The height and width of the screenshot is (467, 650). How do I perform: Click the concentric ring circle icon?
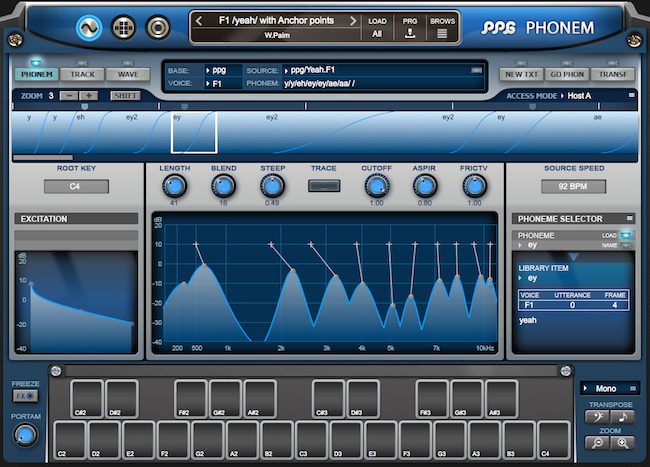click(x=158, y=27)
